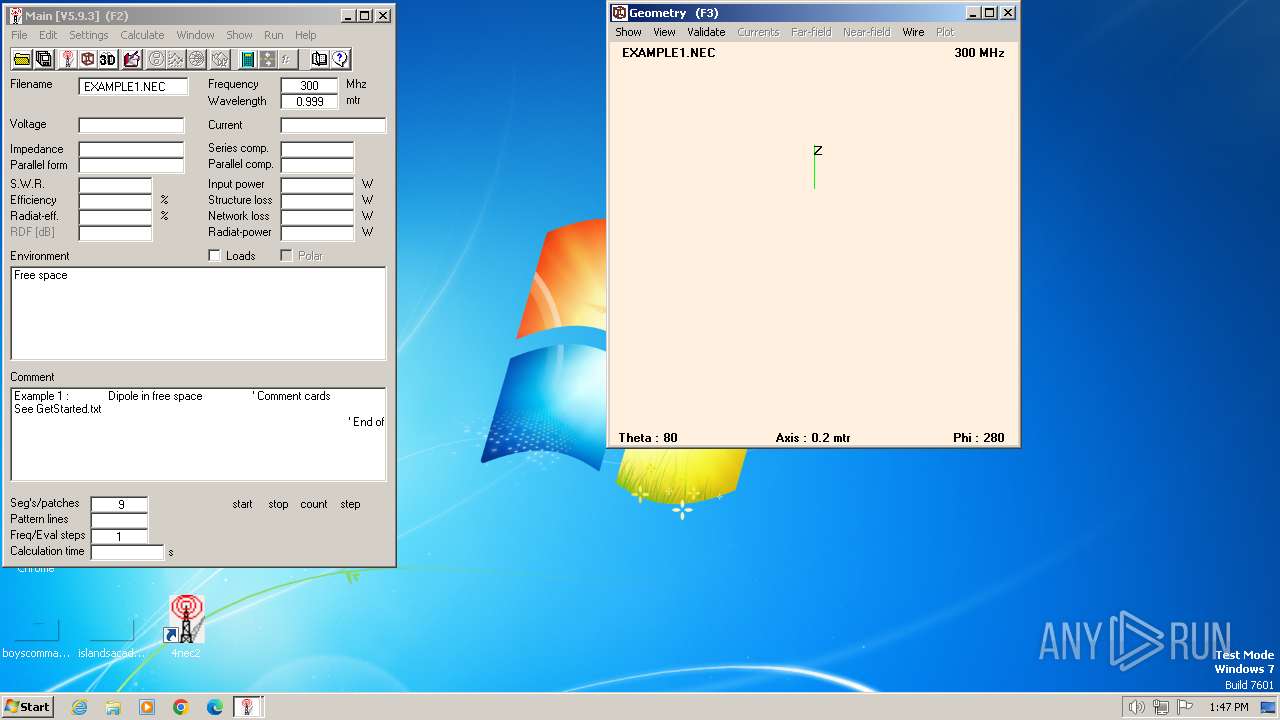Click the Filename field EXAMPLE1.NEC
Screen dimensions: 1280x720
click(x=133, y=87)
